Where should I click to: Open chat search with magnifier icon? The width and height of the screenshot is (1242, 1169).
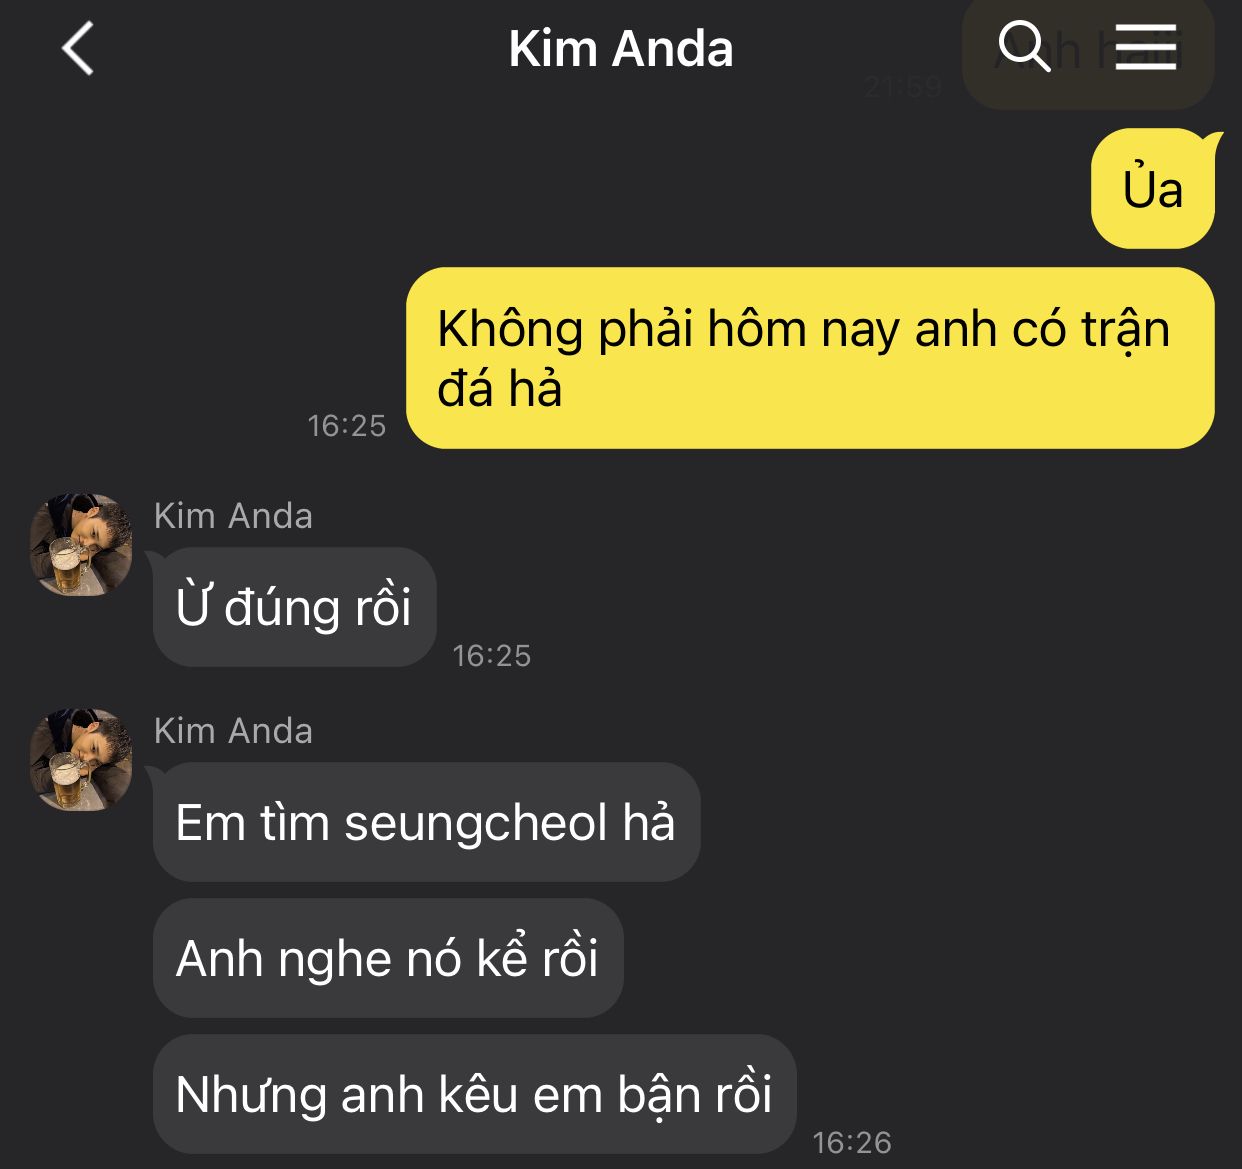(1024, 46)
